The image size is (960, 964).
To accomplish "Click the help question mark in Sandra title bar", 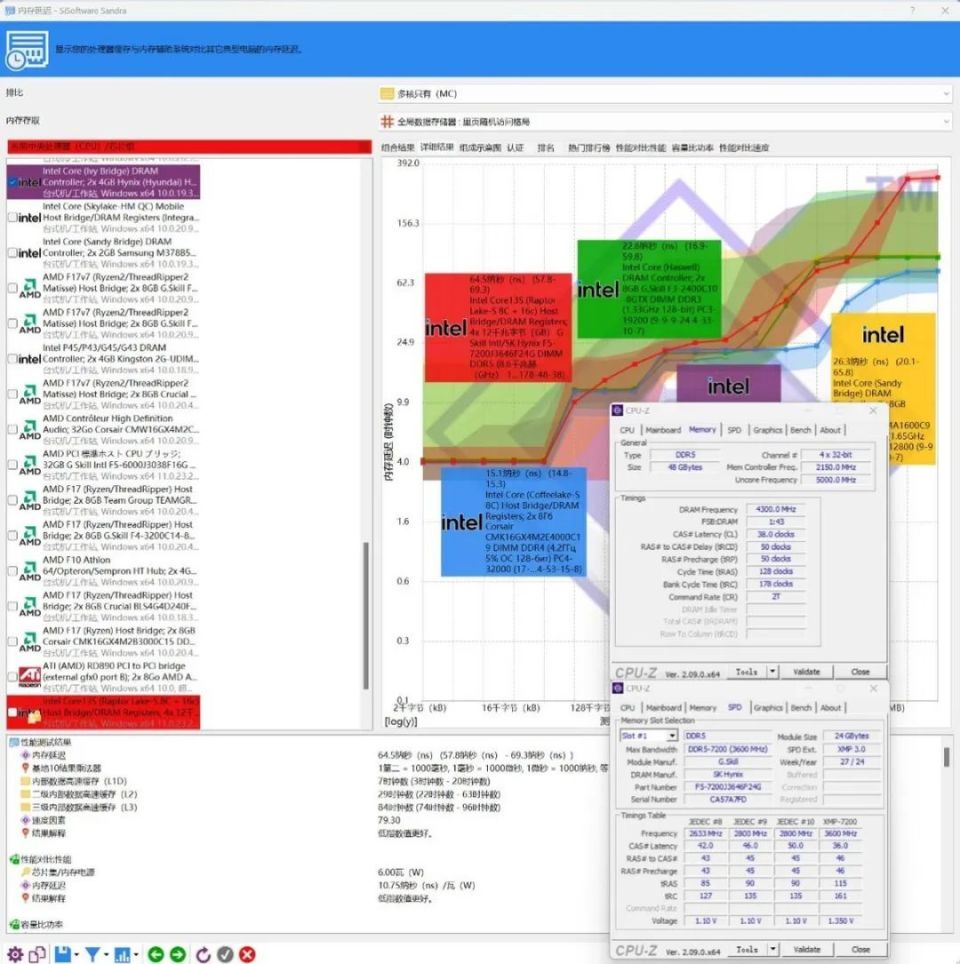I will point(912,10).
